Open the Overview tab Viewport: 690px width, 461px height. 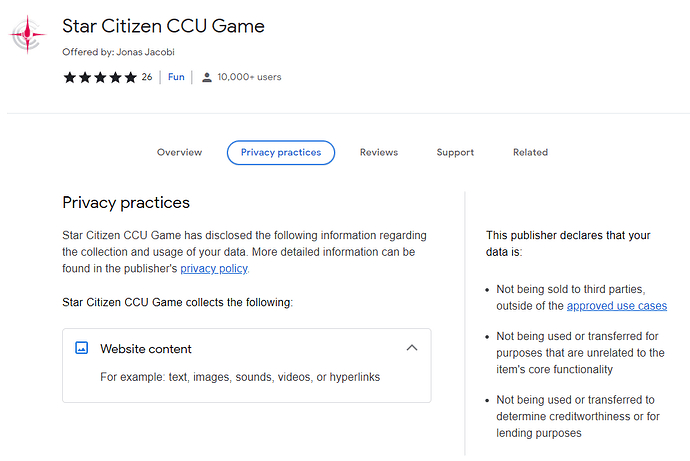(180, 152)
